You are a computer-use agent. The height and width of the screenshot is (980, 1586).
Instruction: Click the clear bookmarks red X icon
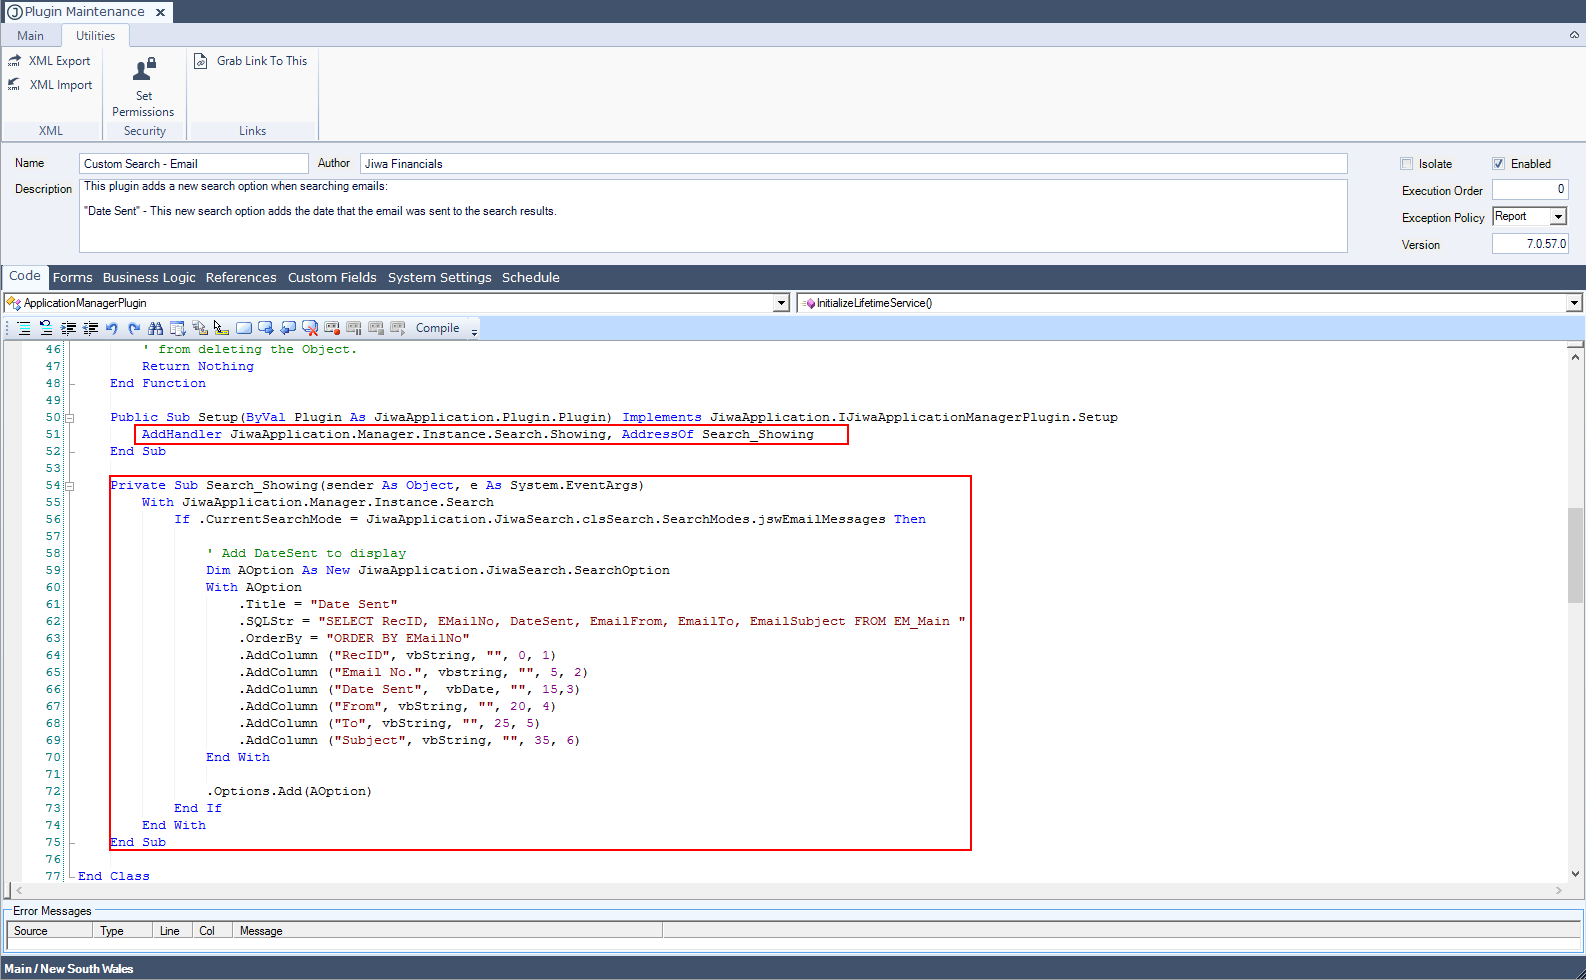pyautogui.click(x=310, y=328)
